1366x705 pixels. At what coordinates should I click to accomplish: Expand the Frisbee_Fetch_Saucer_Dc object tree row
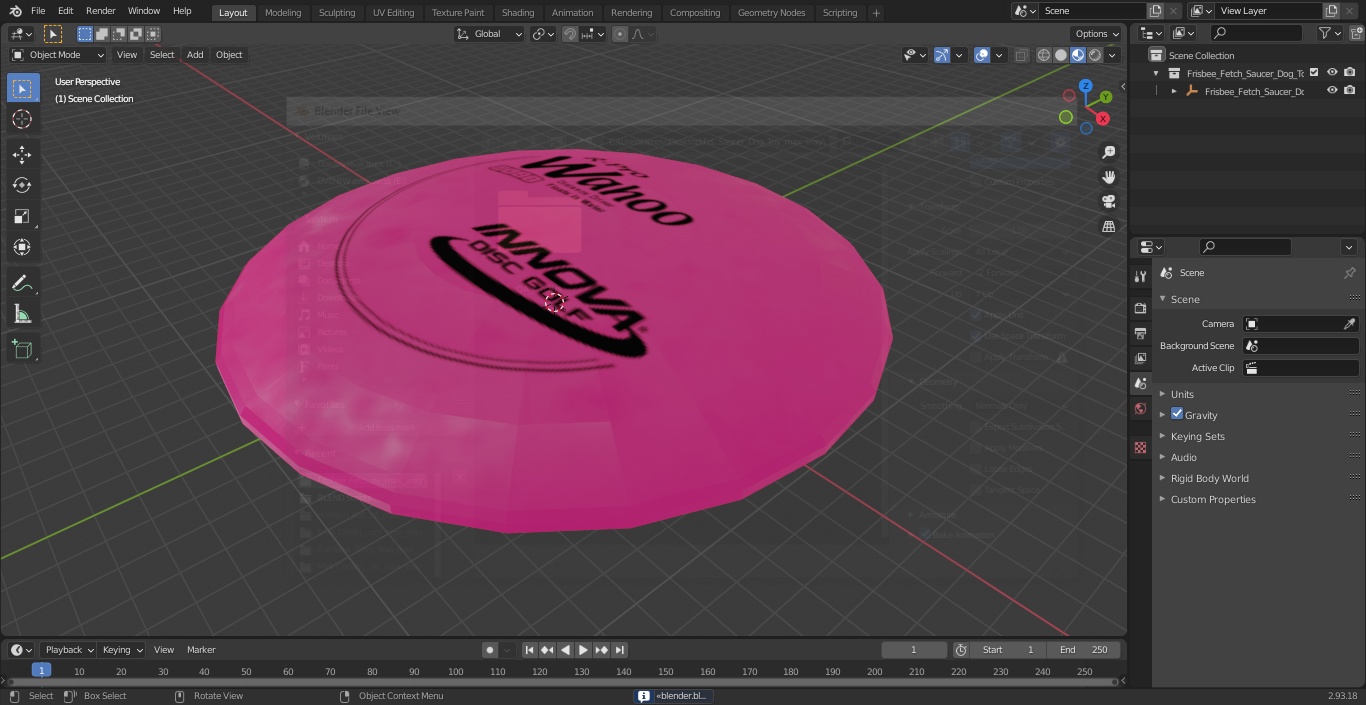[1174, 91]
